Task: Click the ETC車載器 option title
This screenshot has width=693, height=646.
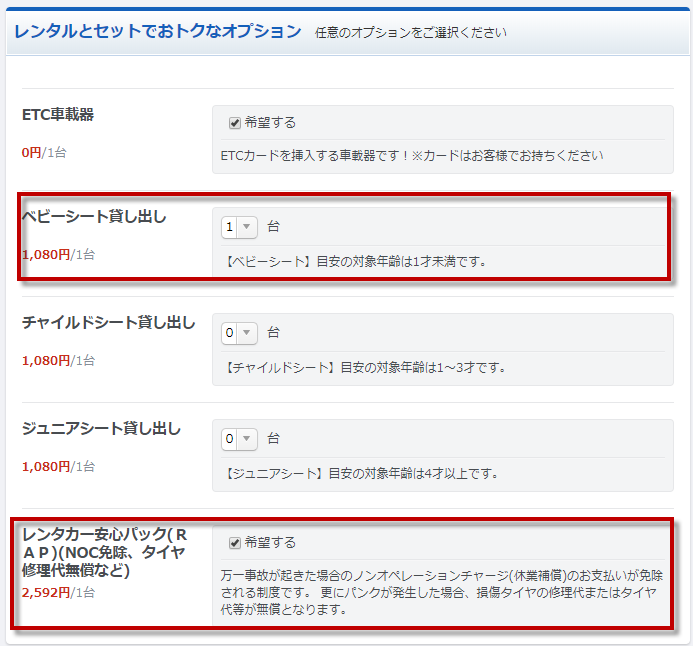Action: [x=58, y=114]
